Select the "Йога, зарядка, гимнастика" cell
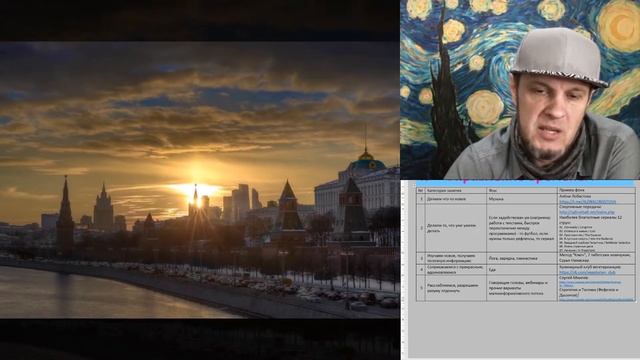This screenshot has width=640, height=360. 522,258
